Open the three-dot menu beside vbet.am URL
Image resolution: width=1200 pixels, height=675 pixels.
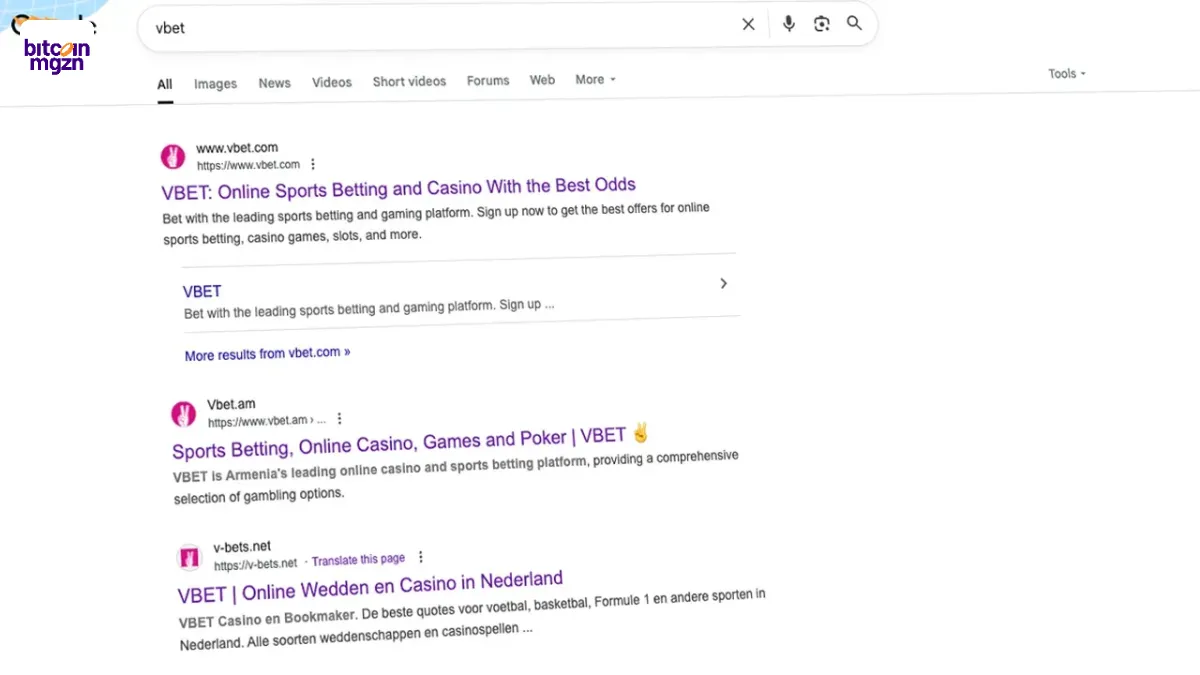pos(339,419)
